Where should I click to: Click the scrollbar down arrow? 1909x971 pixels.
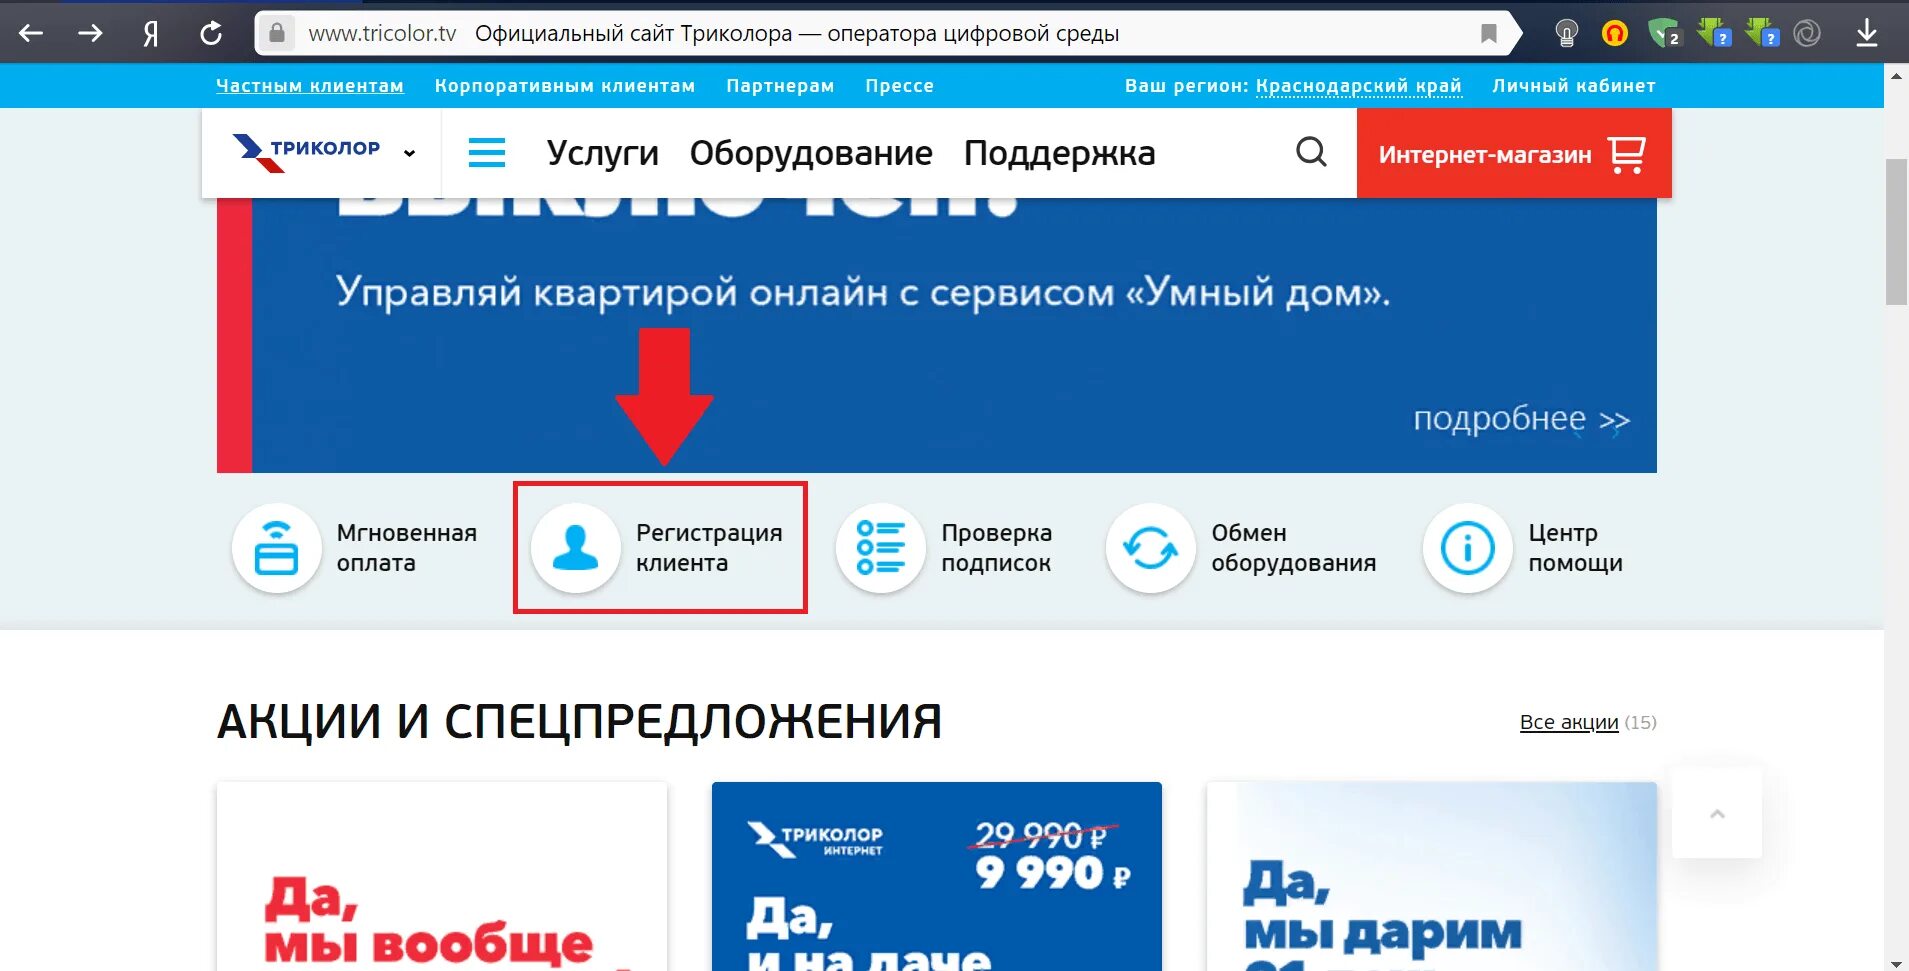coord(1896,962)
